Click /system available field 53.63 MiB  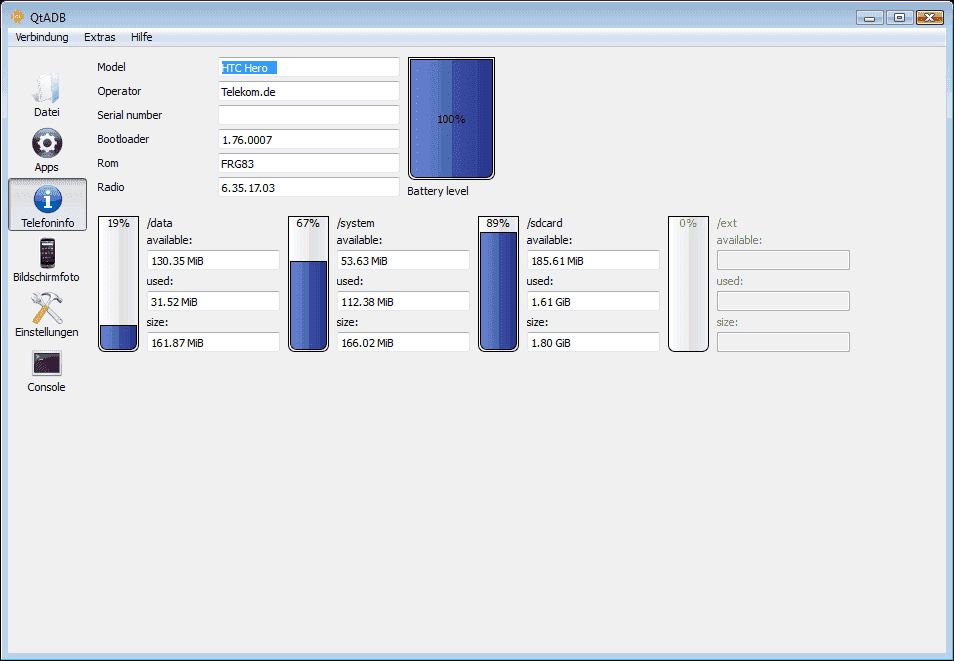403,261
